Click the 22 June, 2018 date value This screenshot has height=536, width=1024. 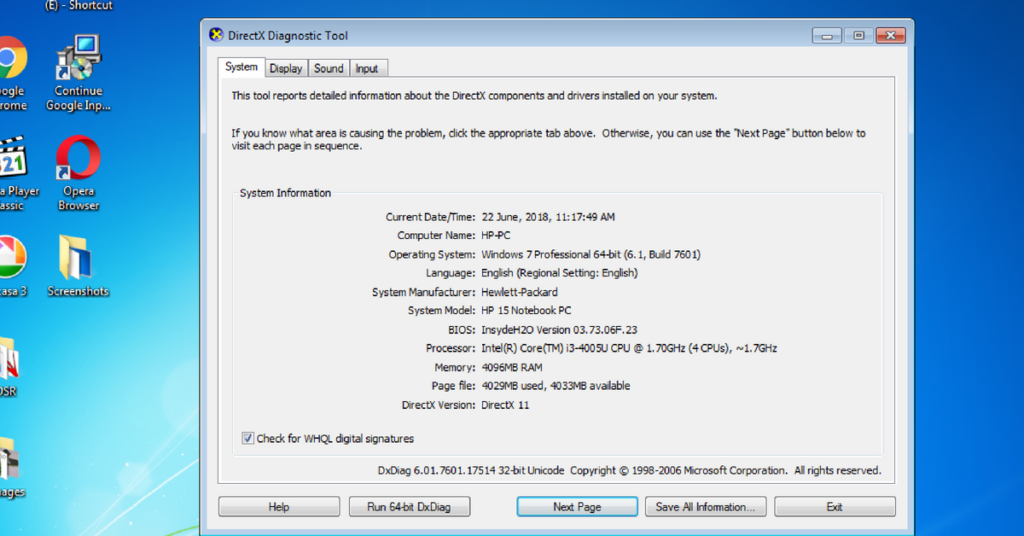click(x=548, y=217)
